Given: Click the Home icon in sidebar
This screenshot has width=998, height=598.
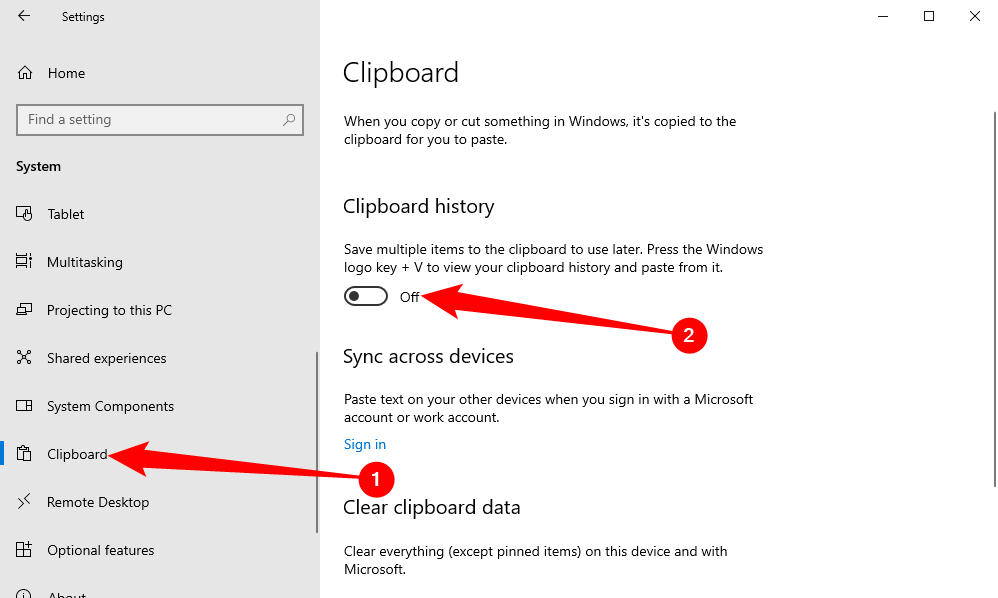Looking at the screenshot, I should [25, 73].
